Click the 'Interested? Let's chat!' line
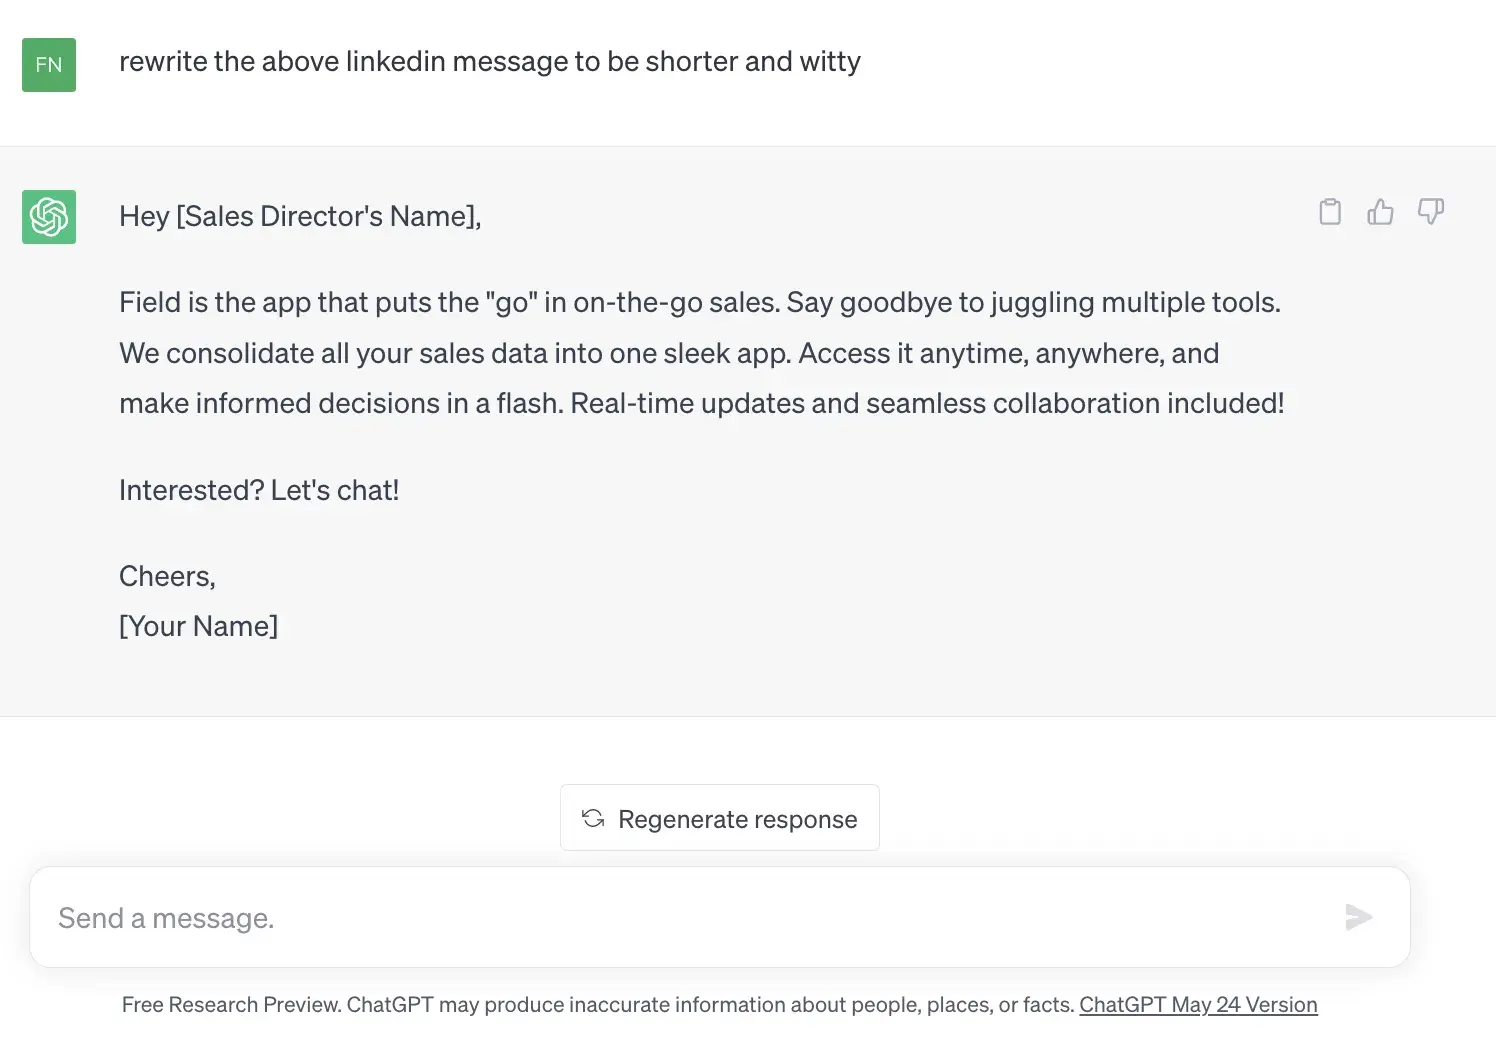Screen dimensions: 1496x1062 coord(259,491)
